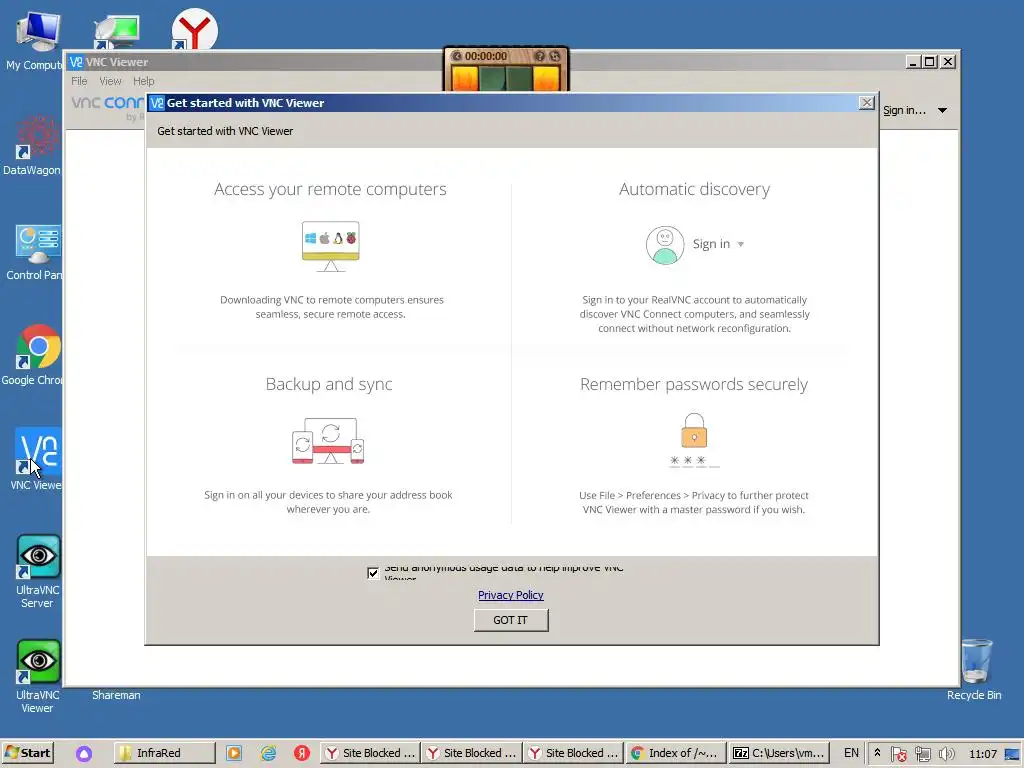Open the File menu in VNC Viewer
Screen dimensions: 1024x768
(x=79, y=81)
